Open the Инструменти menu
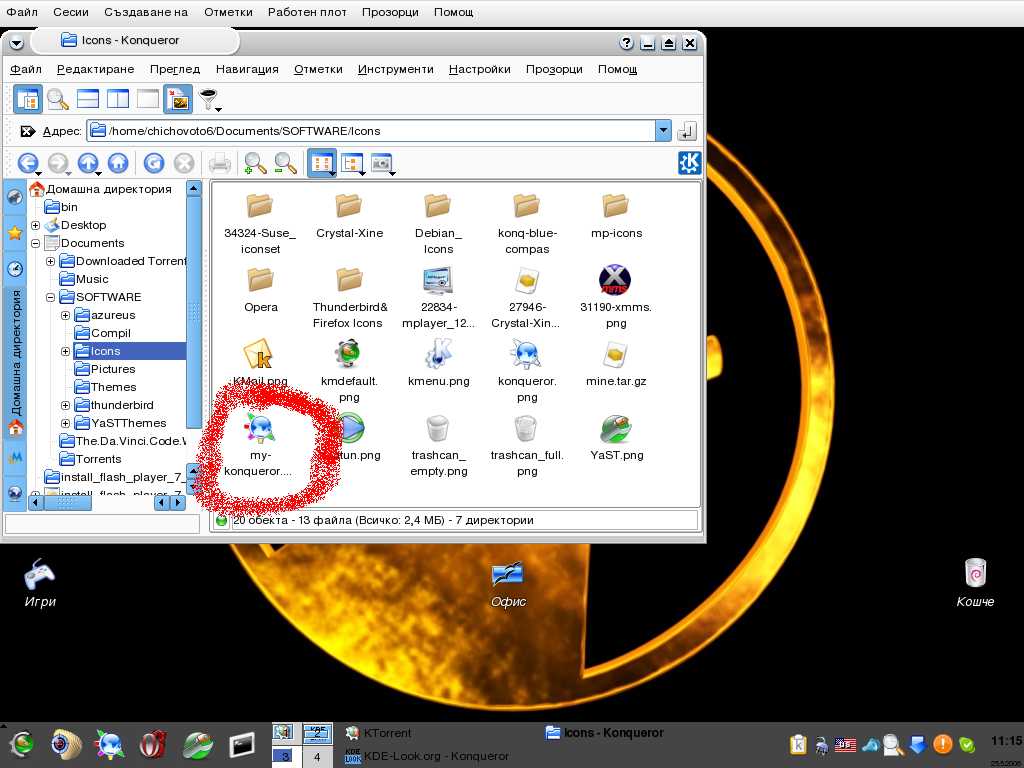This screenshot has width=1024, height=768. click(395, 69)
